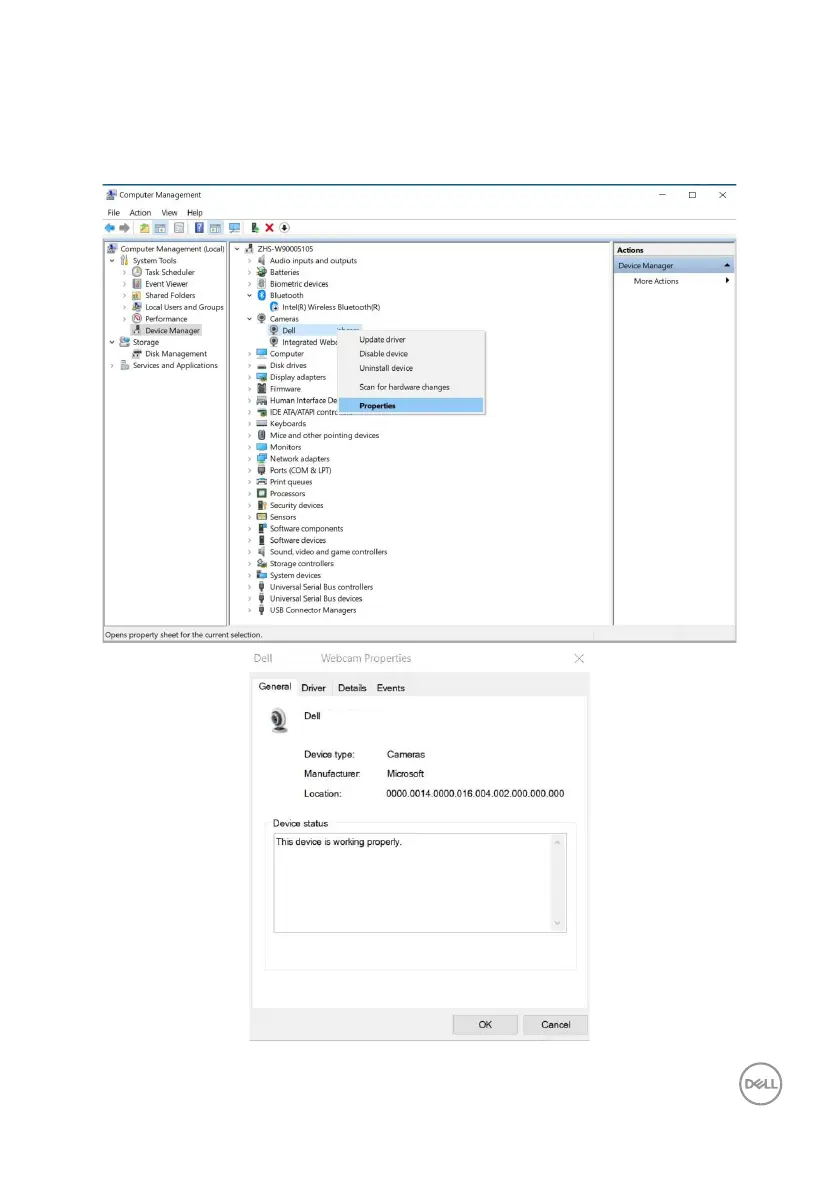Click the Bluetooth category icon
This screenshot has height=1191, width=839.
262,295
